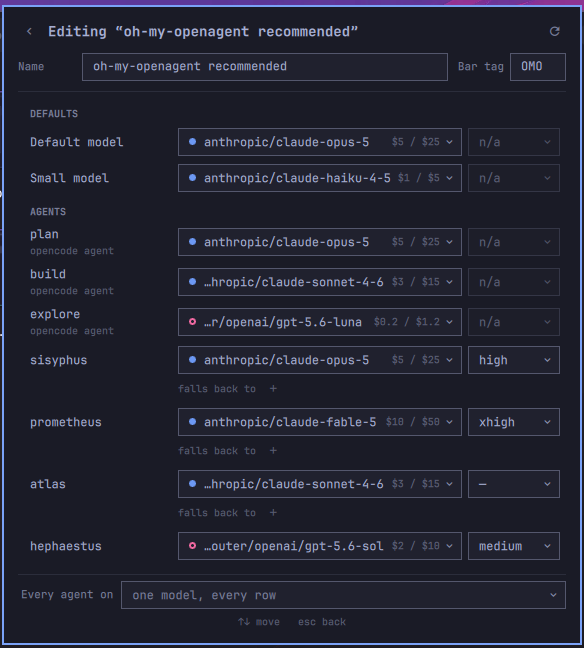Click the refresh icon in the header
This screenshot has height=648, width=584.
pos(555,31)
